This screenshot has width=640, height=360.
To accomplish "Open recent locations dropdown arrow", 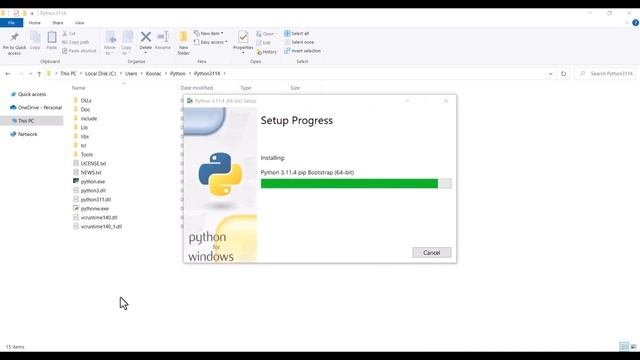I will coord(31,74).
